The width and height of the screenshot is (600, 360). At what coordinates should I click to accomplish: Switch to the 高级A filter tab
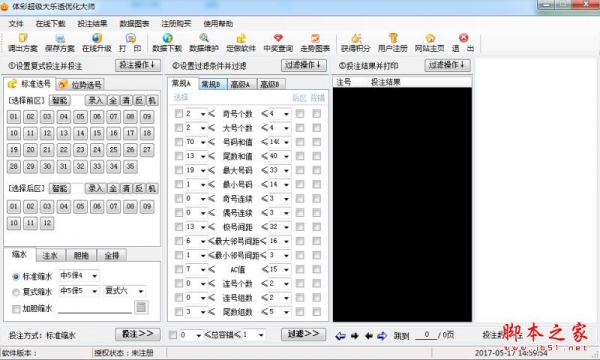[242, 84]
